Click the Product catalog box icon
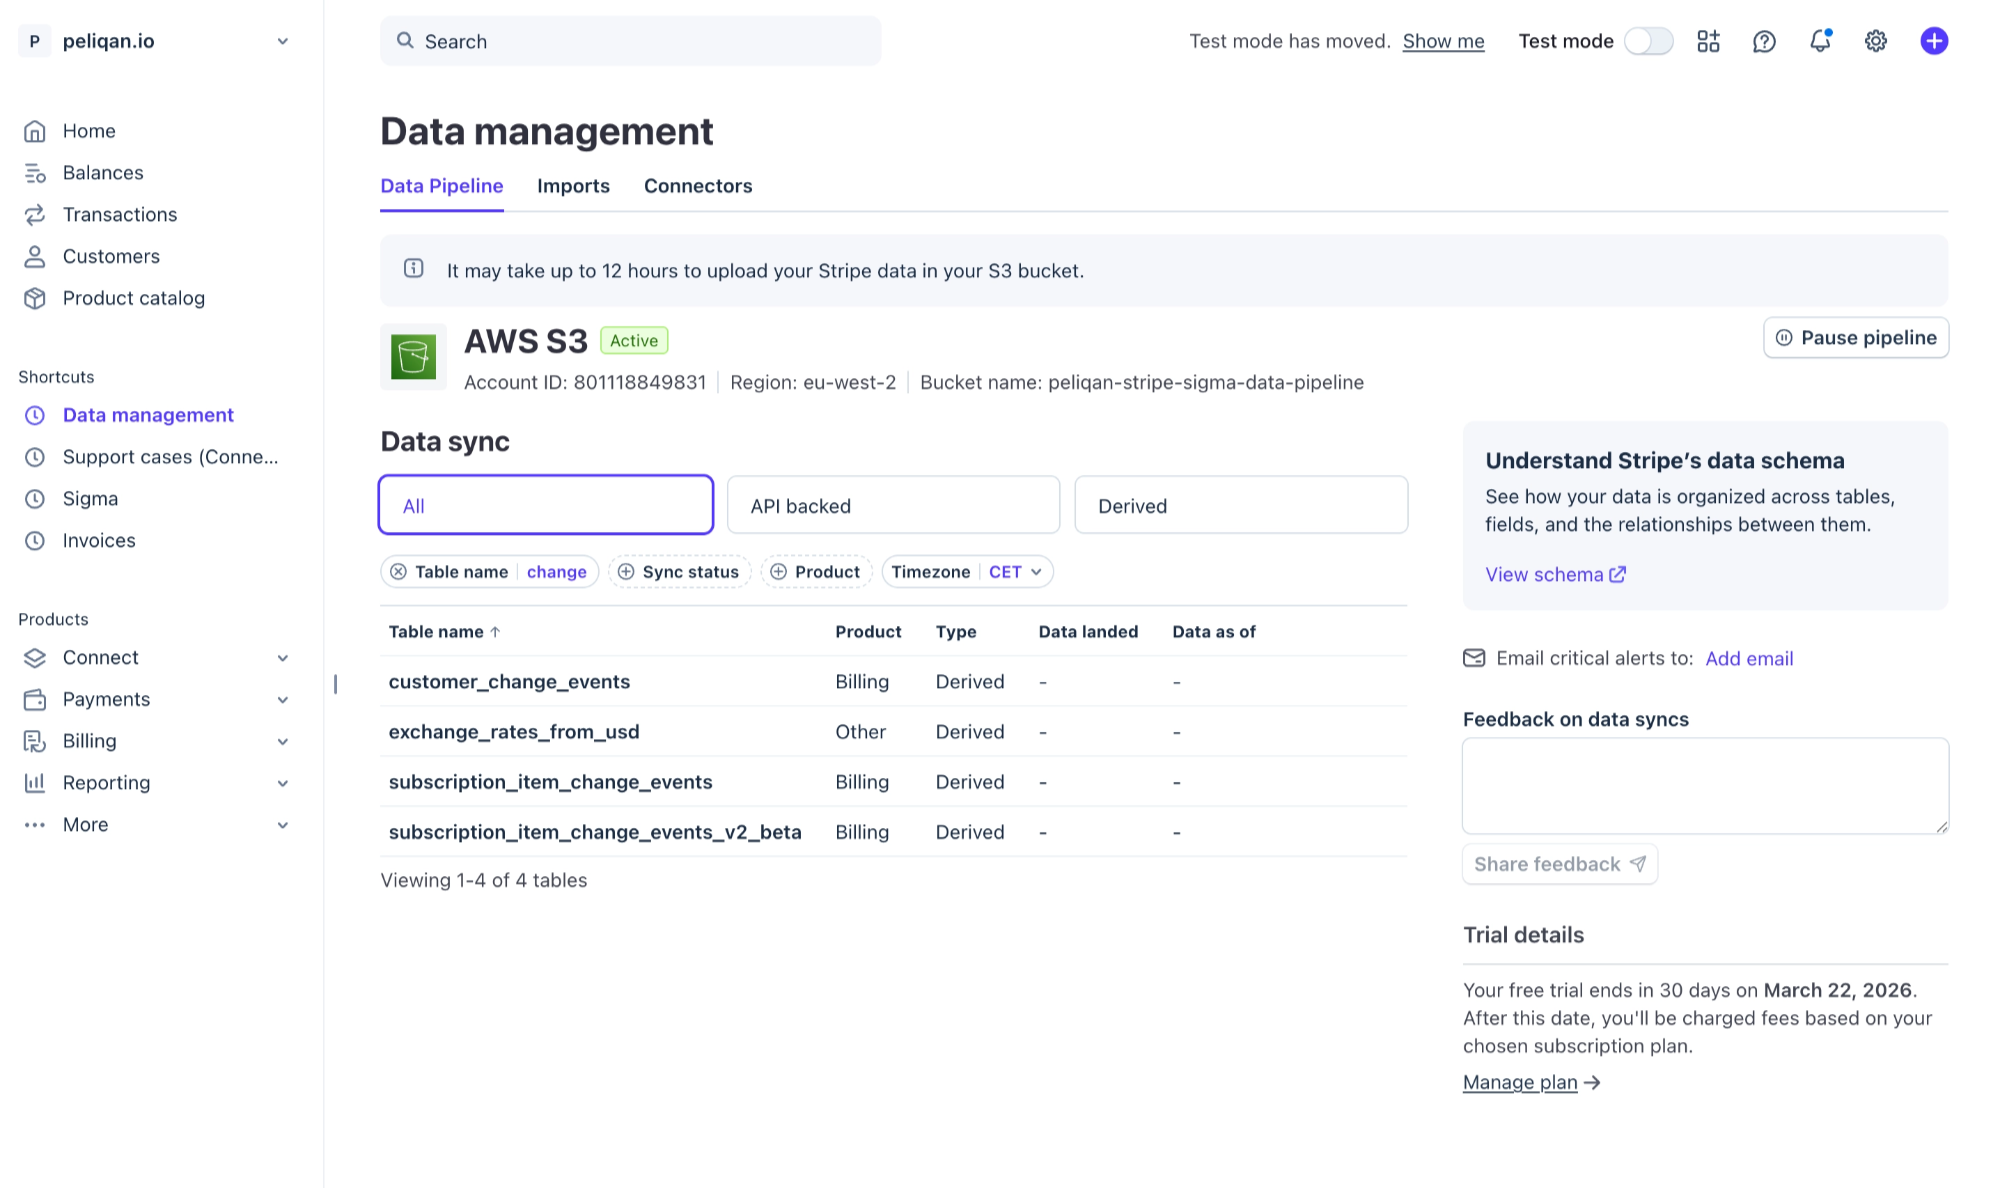 point(35,299)
